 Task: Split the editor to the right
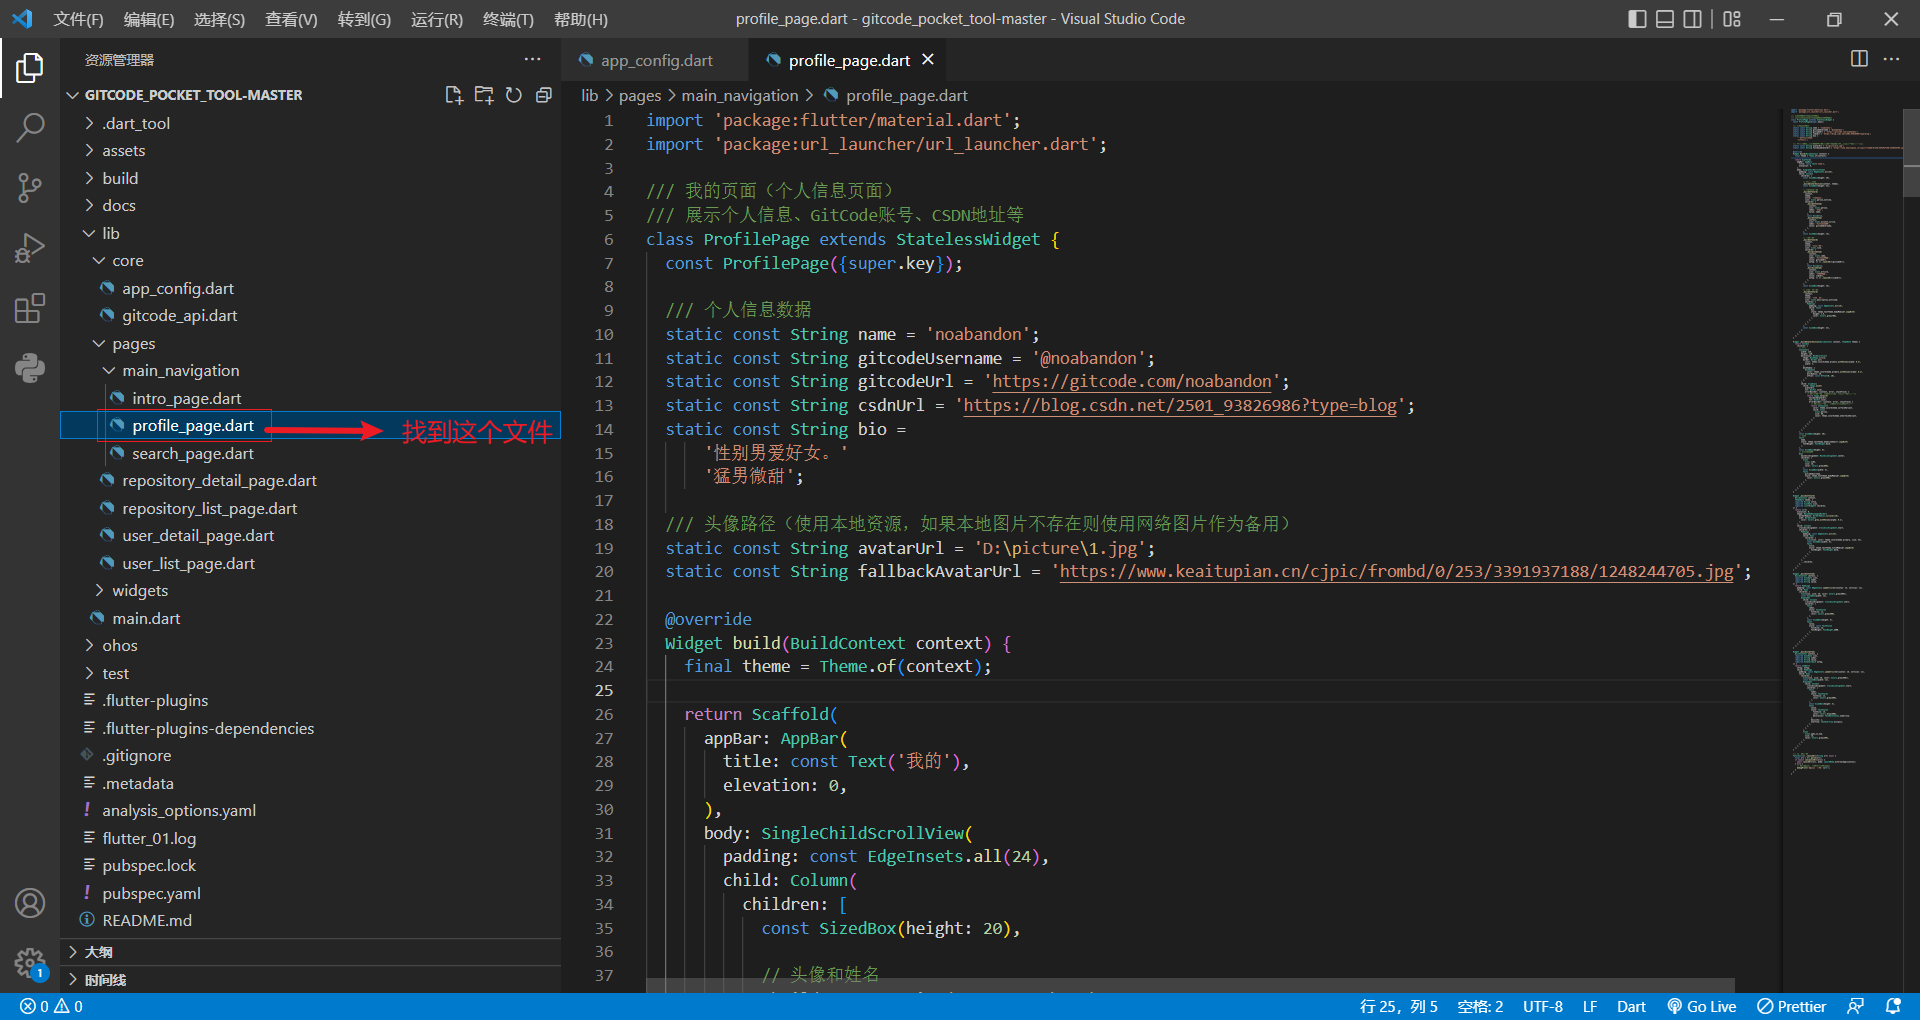pyautogui.click(x=1859, y=59)
